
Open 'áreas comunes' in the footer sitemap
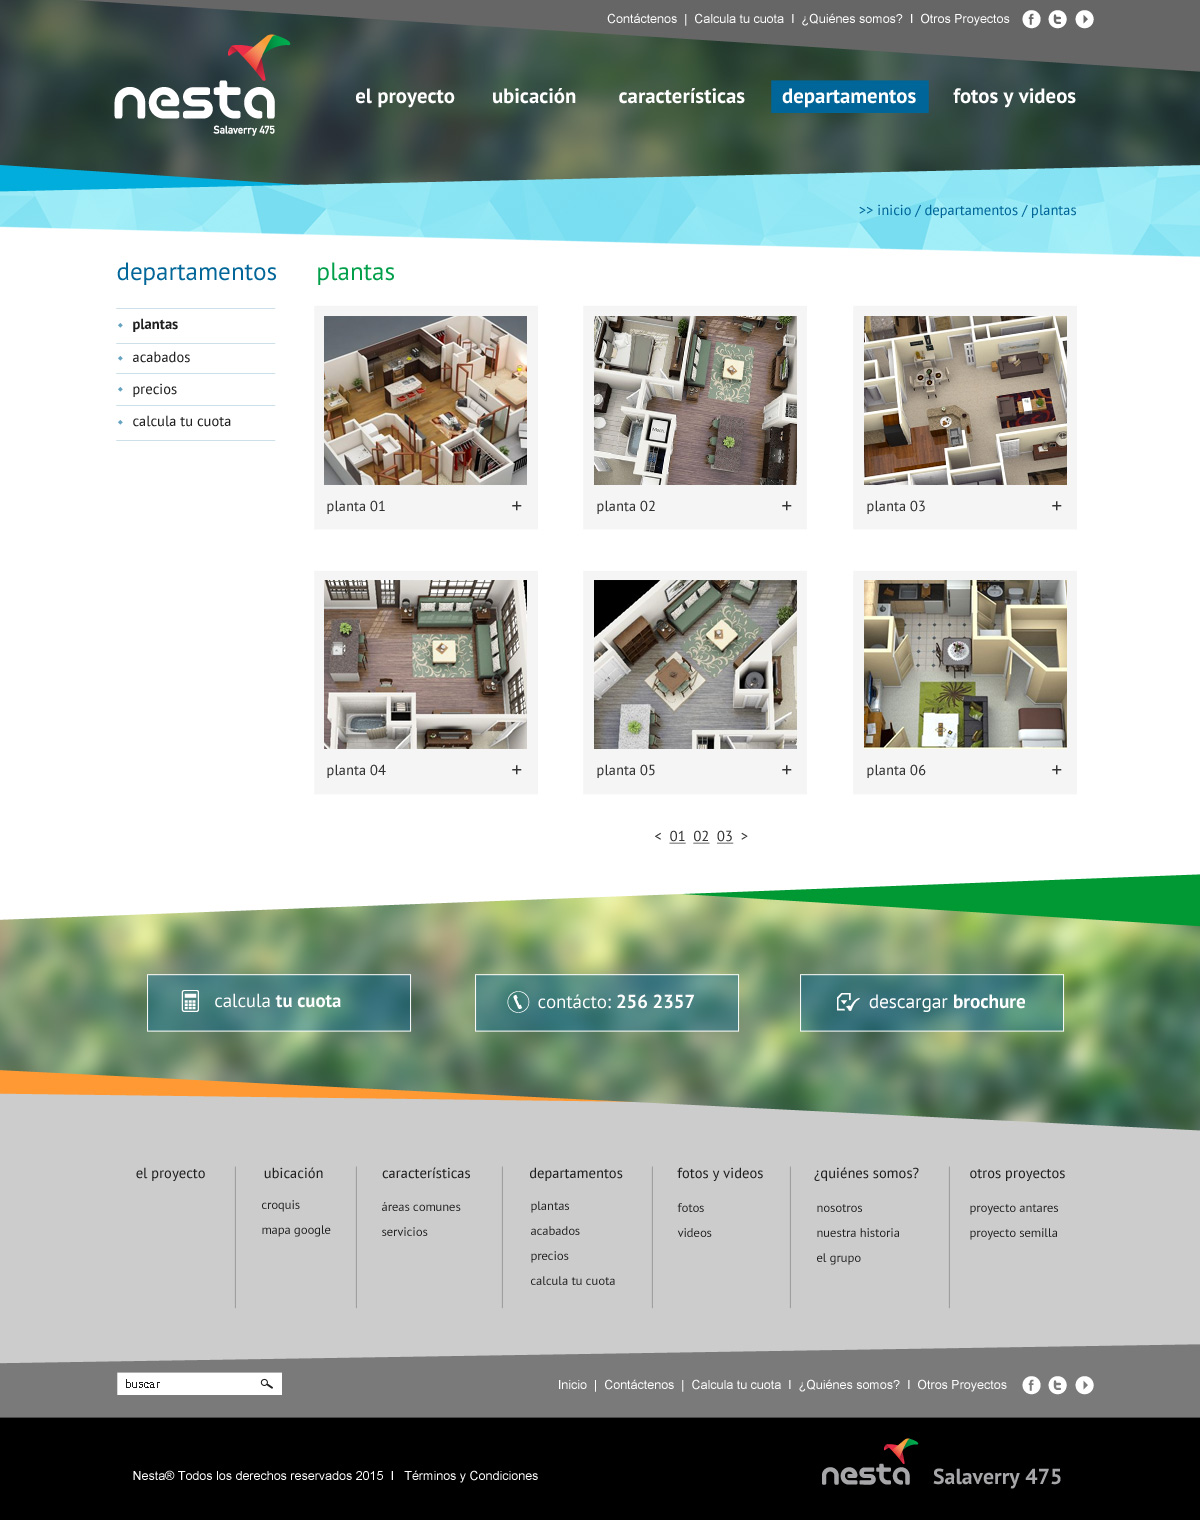[x=421, y=1208]
